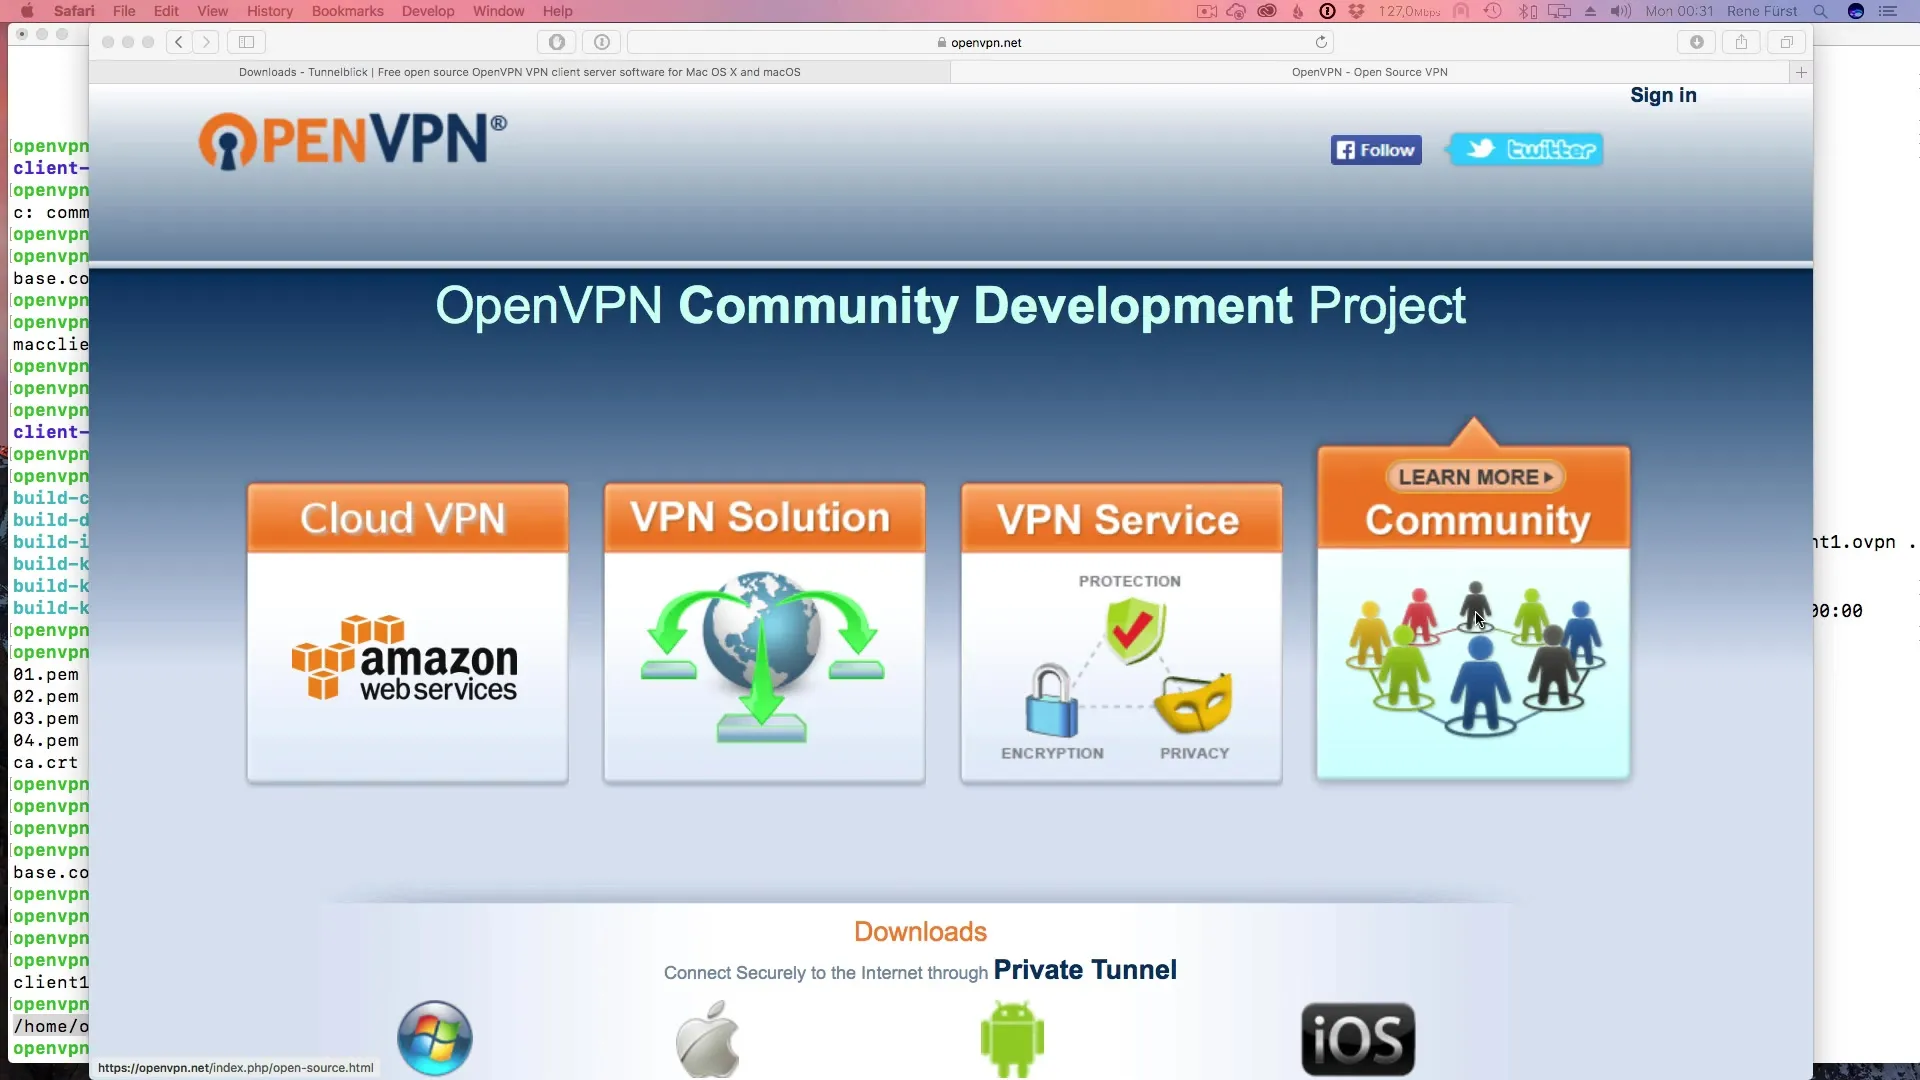The height and width of the screenshot is (1080, 1920).
Task: Open the File menu
Action: point(124,11)
